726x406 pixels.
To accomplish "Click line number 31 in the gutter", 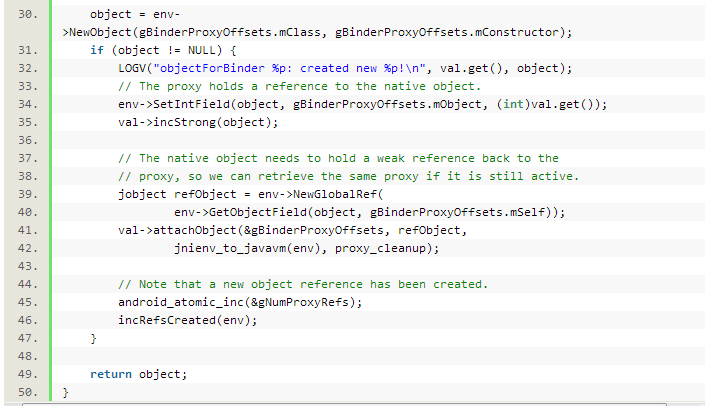I will pos(27,50).
